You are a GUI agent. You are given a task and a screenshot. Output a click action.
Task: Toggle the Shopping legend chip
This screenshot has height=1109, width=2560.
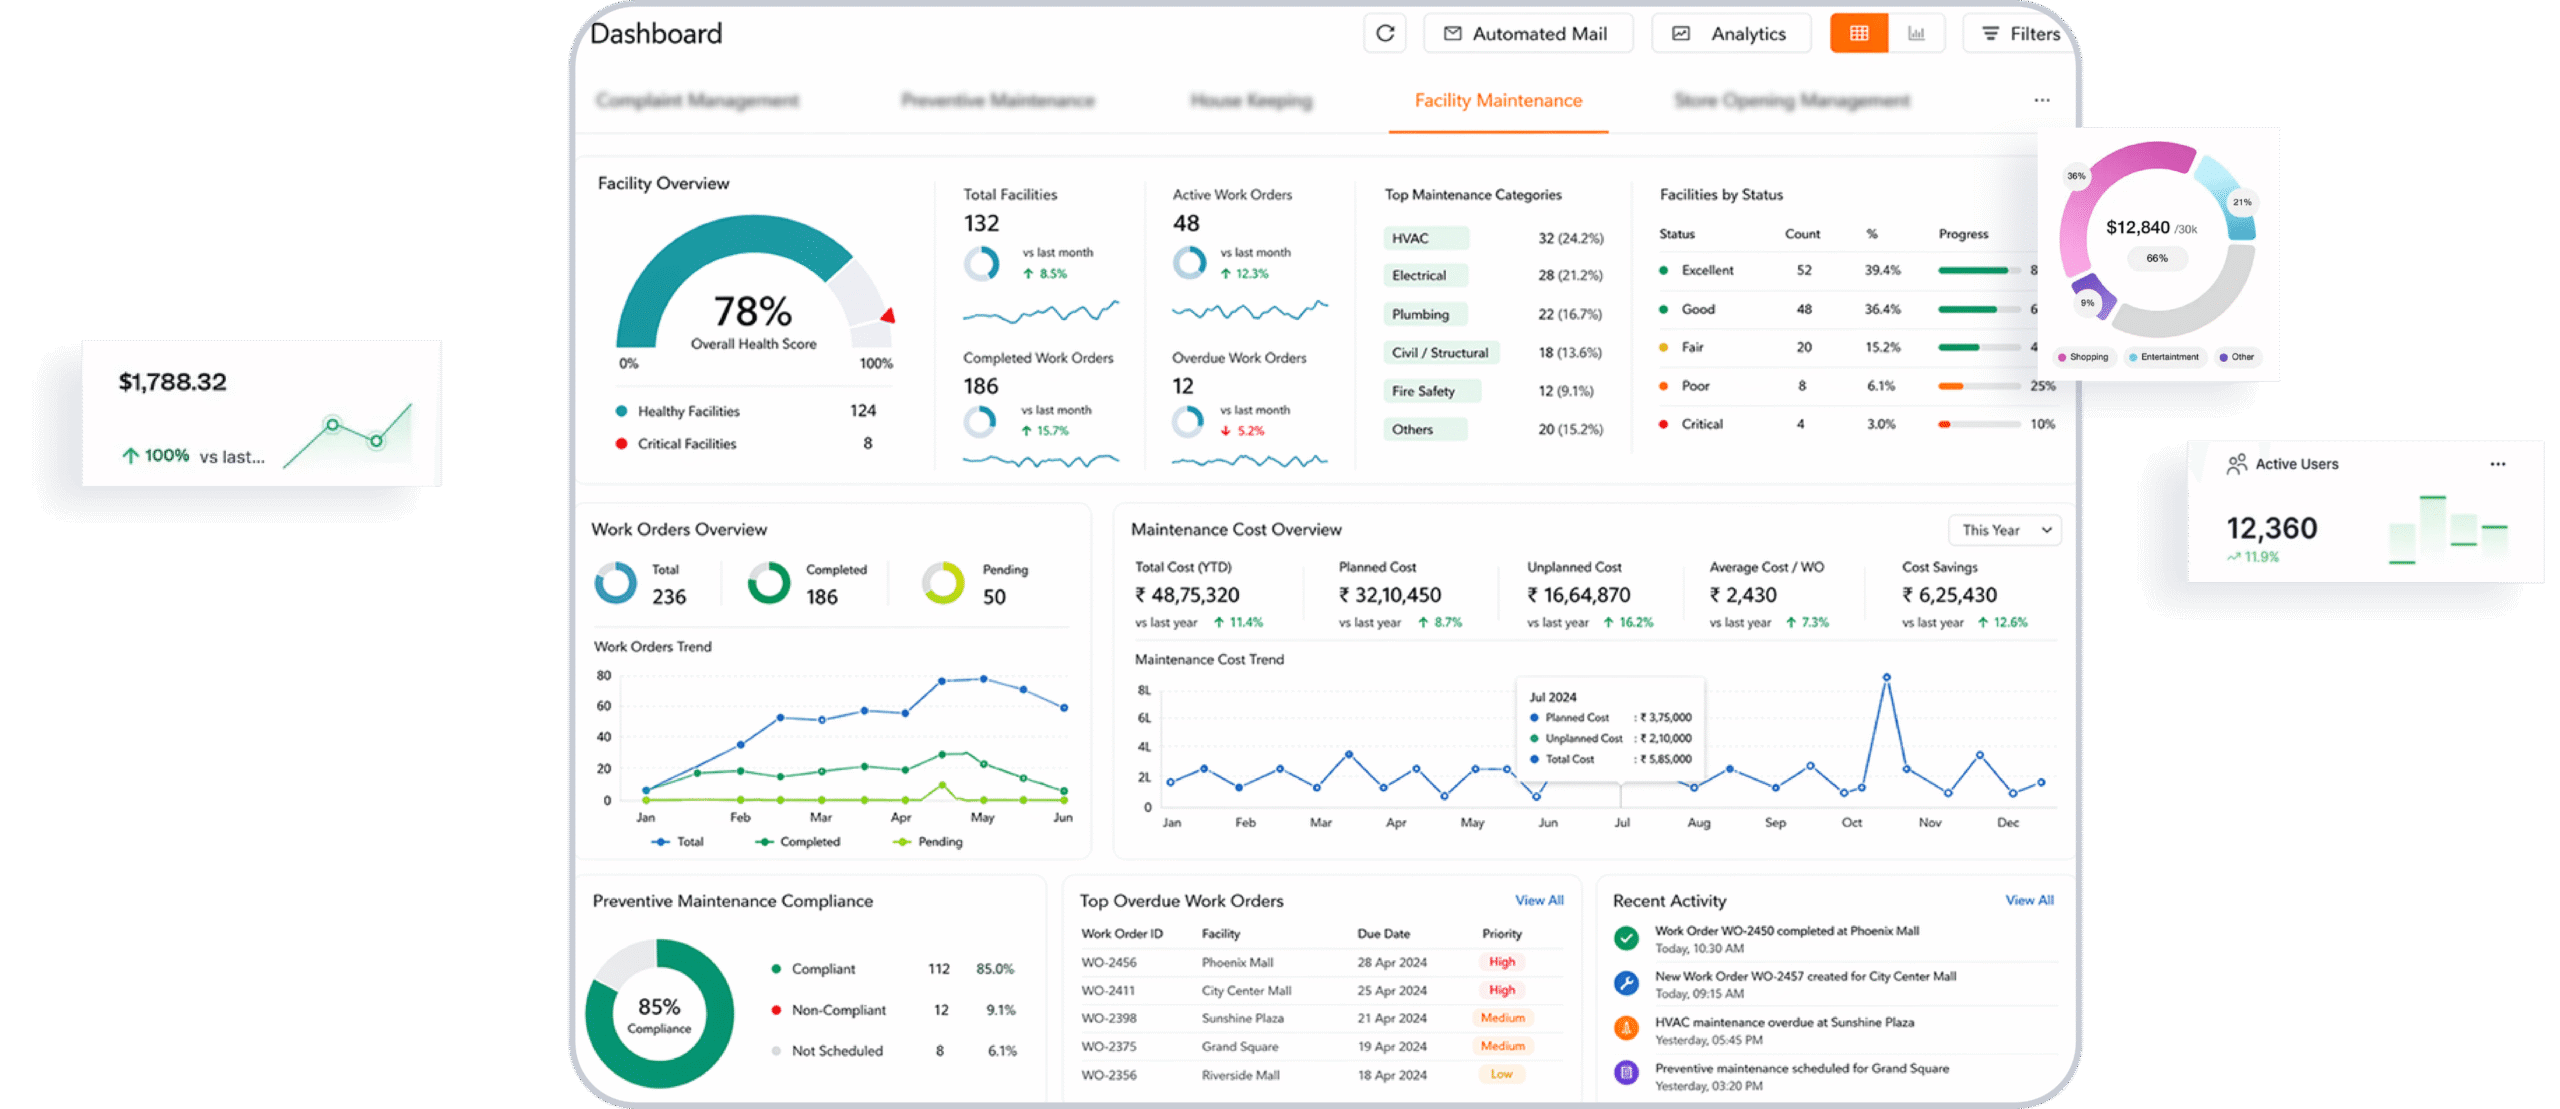pyautogui.click(x=2084, y=357)
